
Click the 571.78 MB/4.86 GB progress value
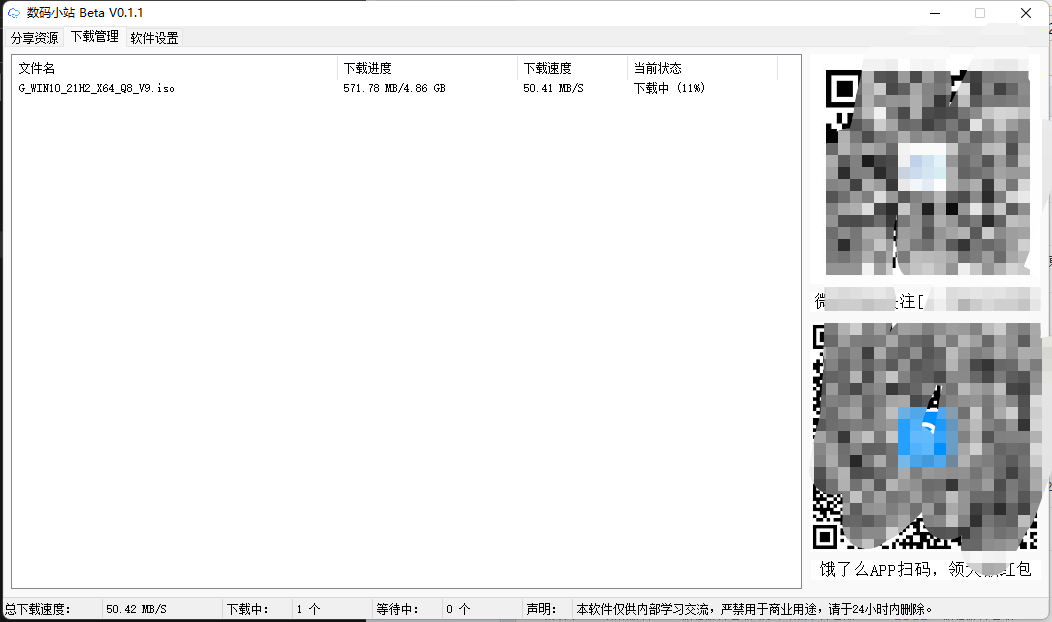(x=394, y=88)
